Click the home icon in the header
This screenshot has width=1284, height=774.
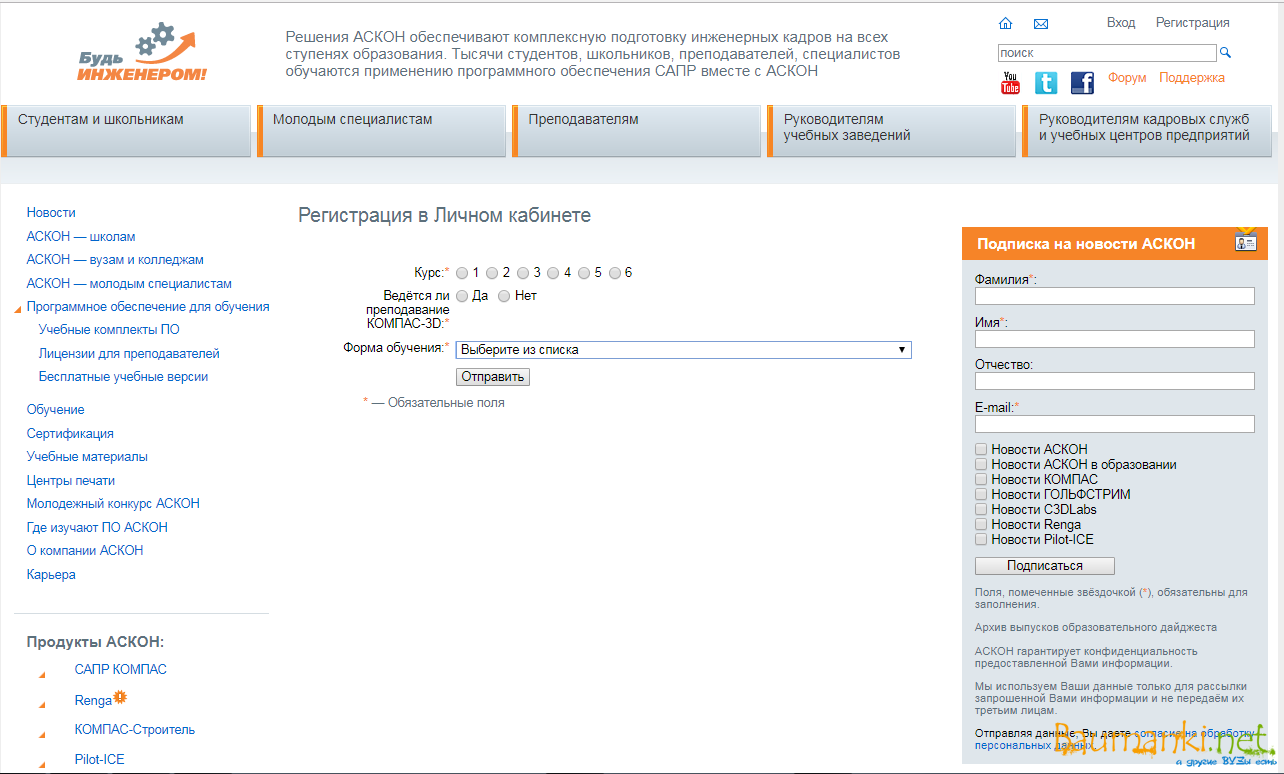[x=1006, y=24]
